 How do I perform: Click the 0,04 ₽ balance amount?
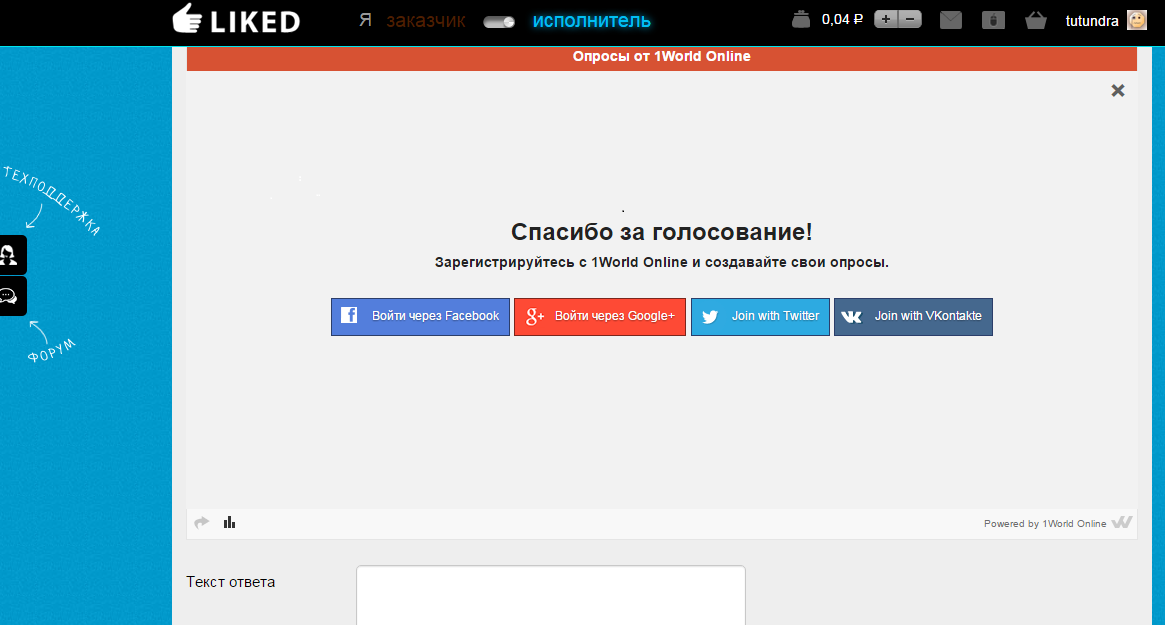(842, 19)
